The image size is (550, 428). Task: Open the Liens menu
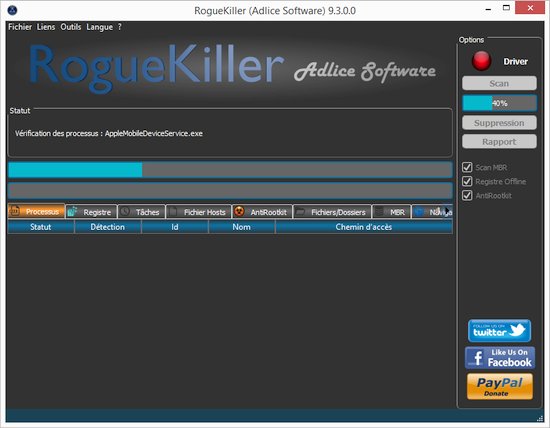click(46, 27)
